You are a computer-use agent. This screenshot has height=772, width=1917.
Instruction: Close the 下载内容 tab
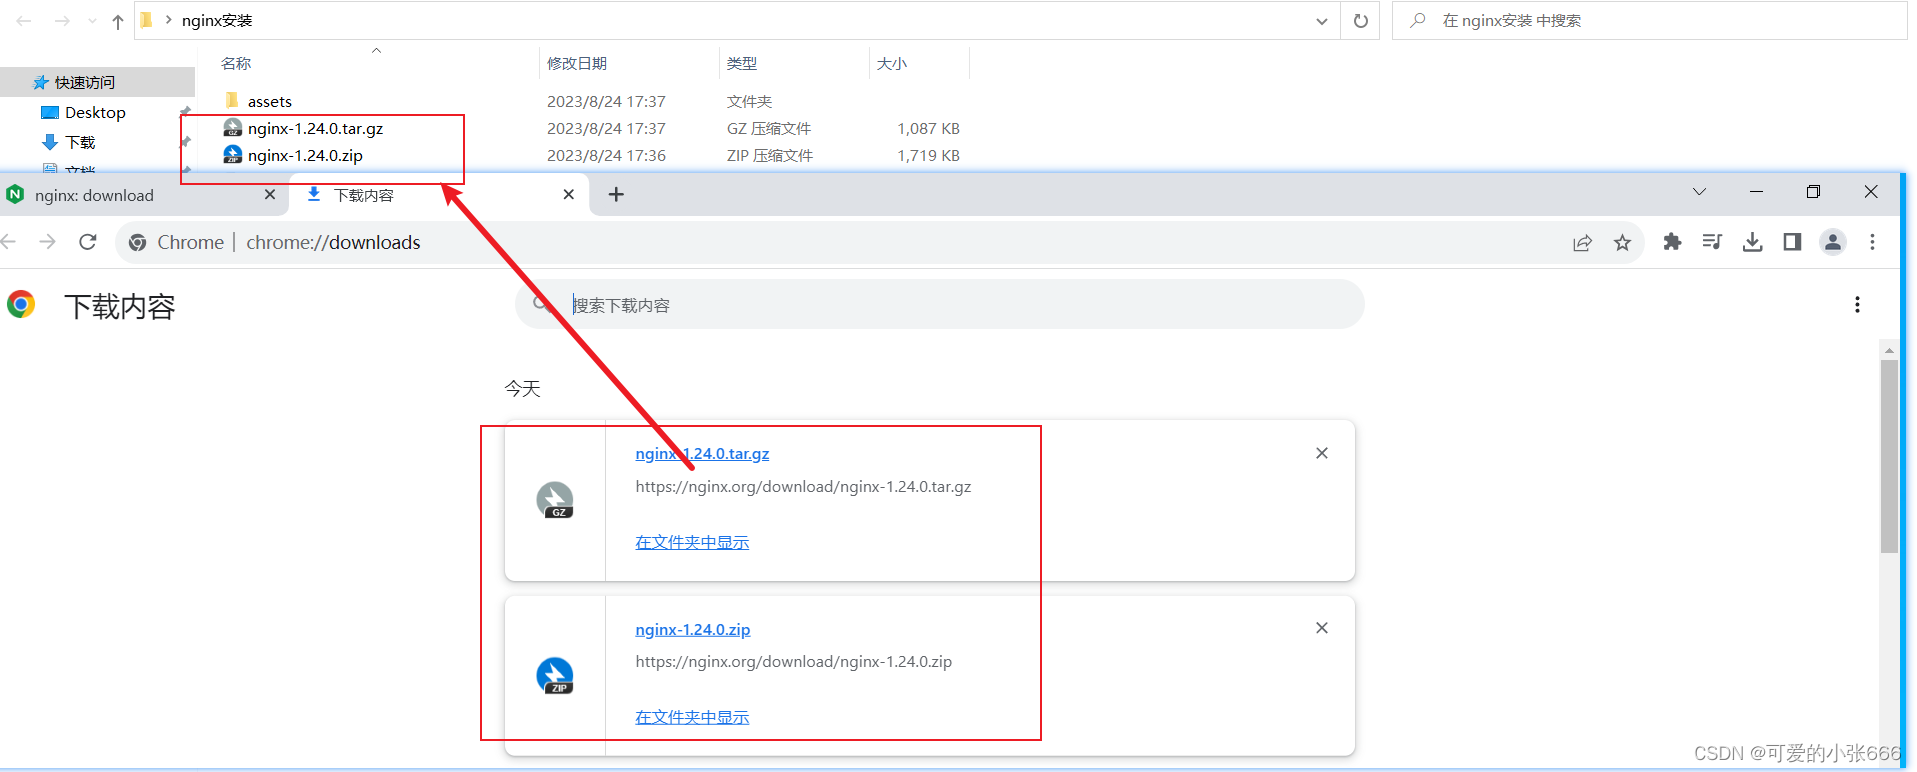[x=568, y=195]
